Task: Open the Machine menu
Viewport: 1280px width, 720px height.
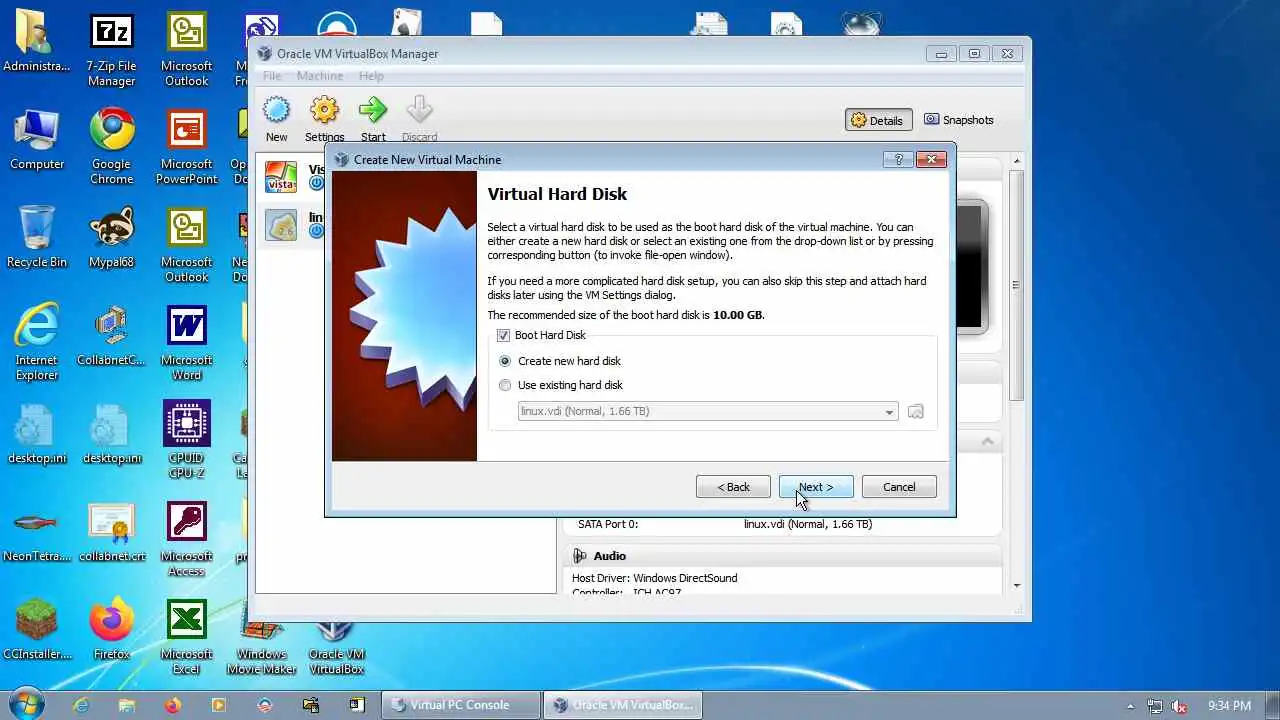Action: click(320, 76)
